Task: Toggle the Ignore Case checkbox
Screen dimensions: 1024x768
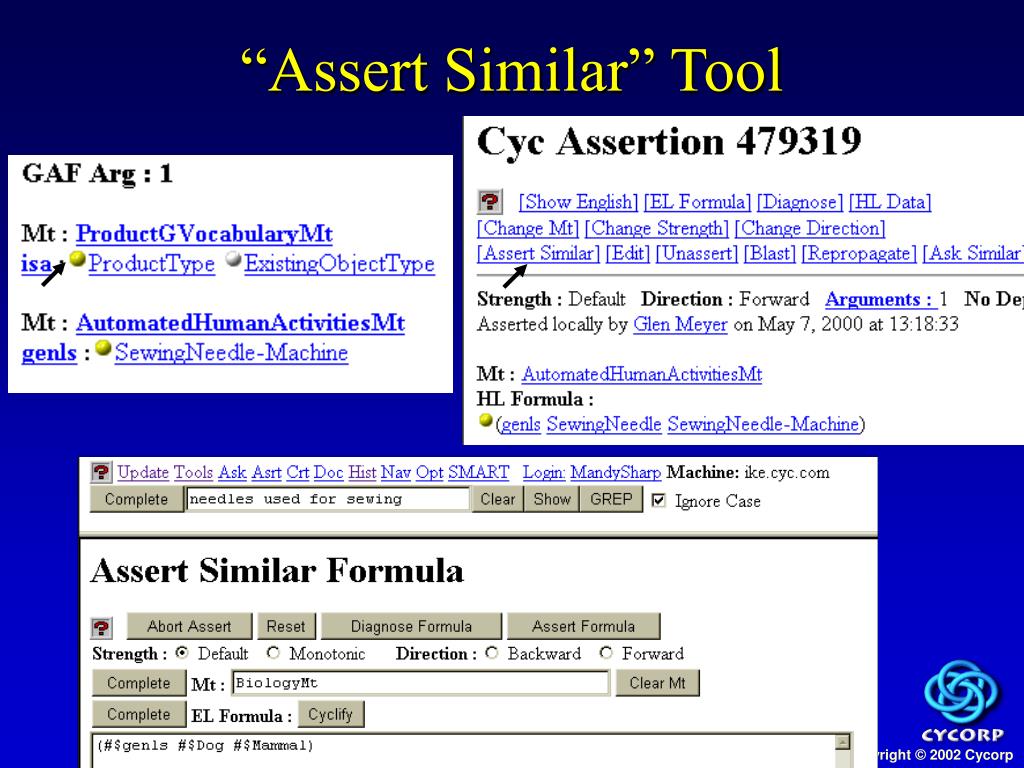Action: [x=659, y=500]
